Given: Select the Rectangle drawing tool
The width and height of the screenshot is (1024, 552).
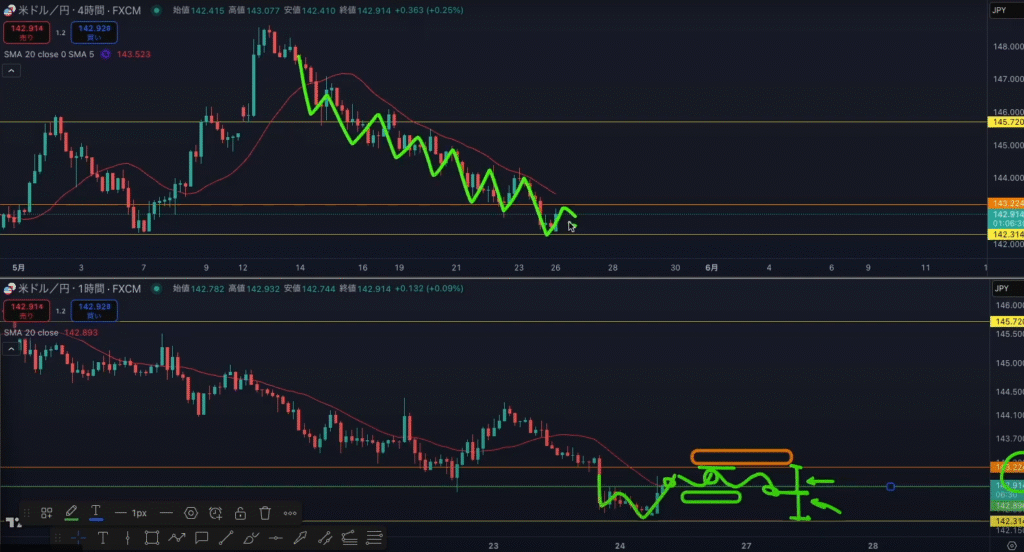Looking at the screenshot, I should click(152, 538).
